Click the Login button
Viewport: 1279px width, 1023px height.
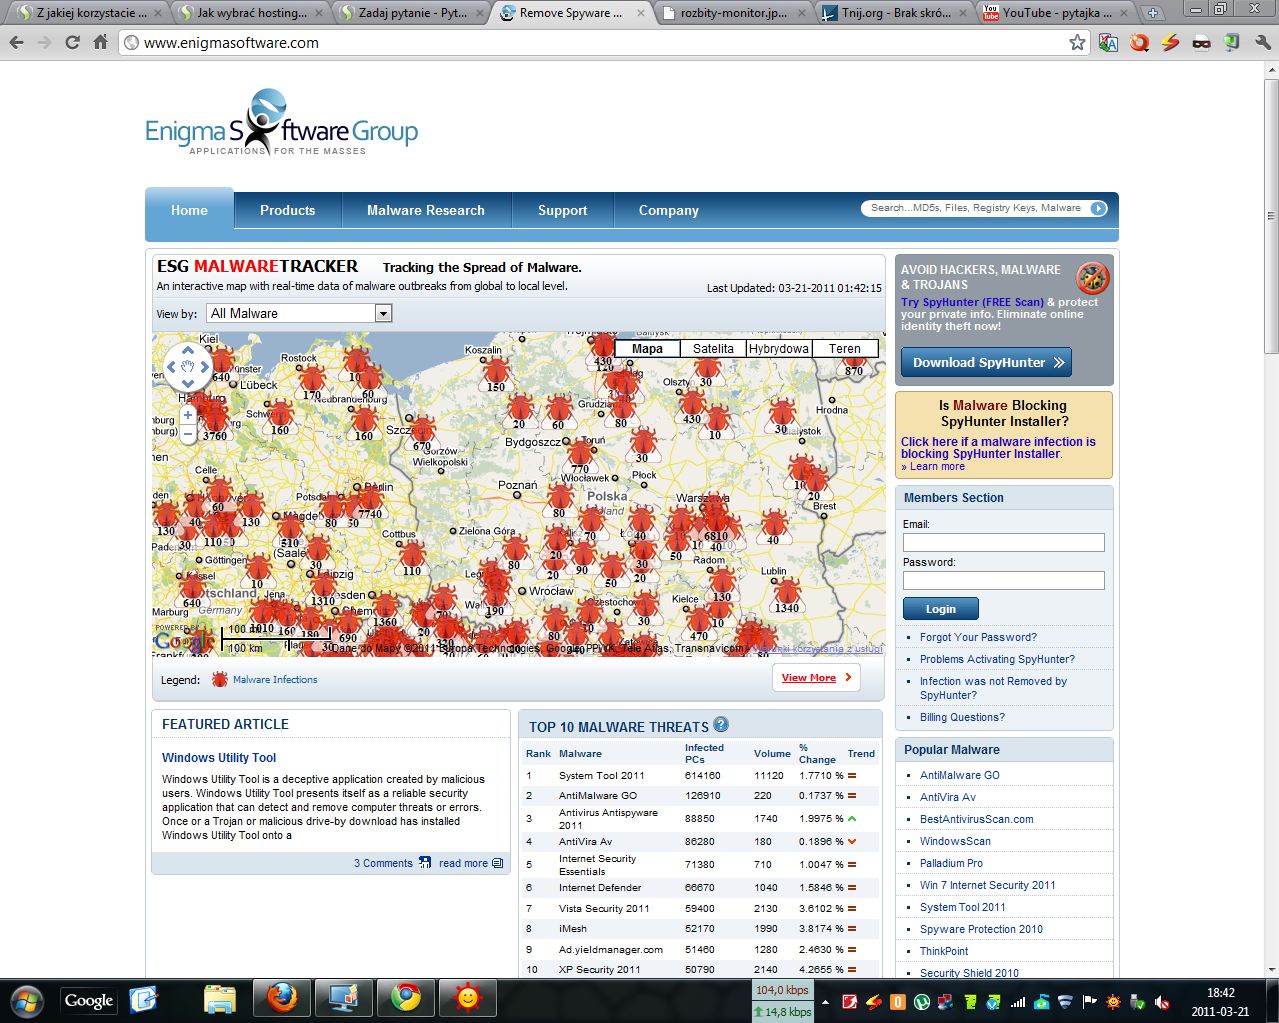[x=940, y=608]
